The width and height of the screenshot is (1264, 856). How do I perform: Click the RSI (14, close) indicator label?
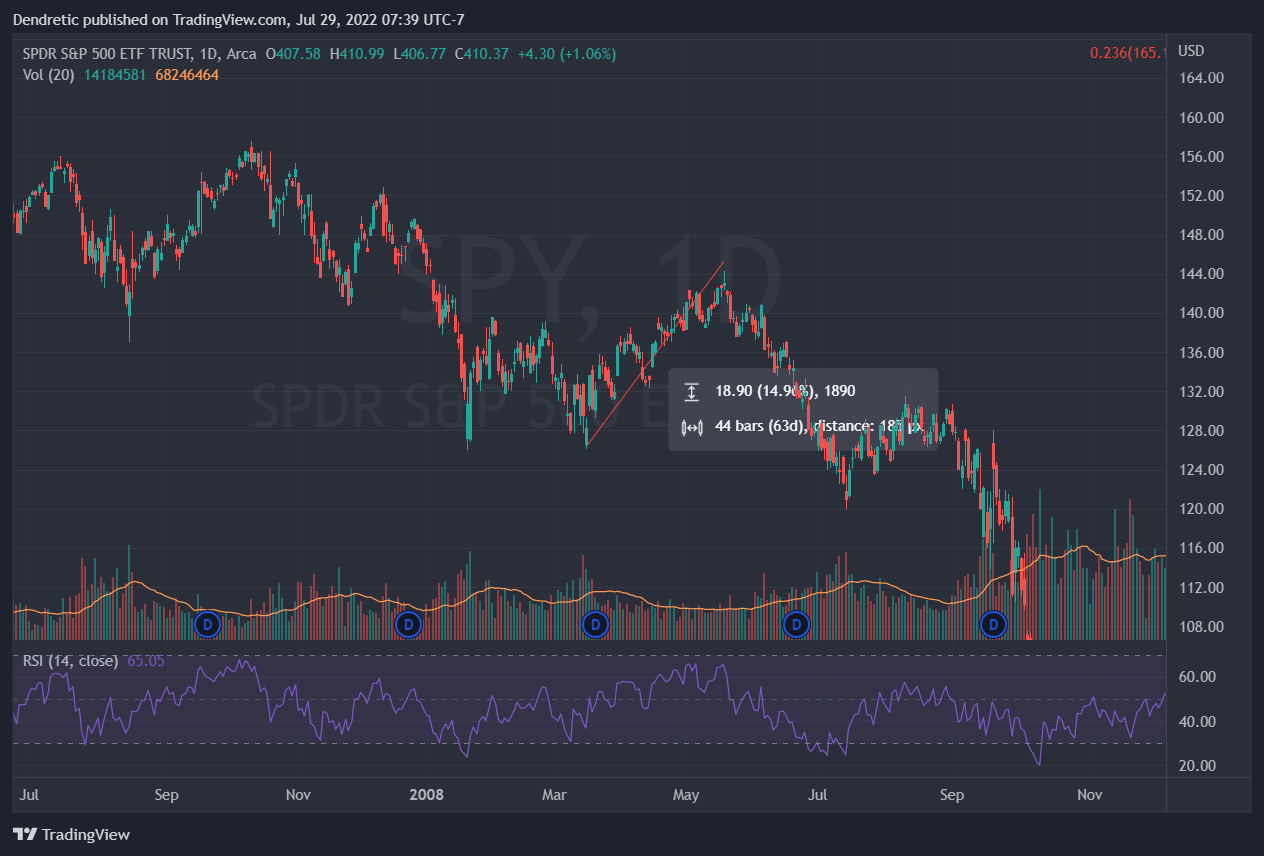[69, 661]
